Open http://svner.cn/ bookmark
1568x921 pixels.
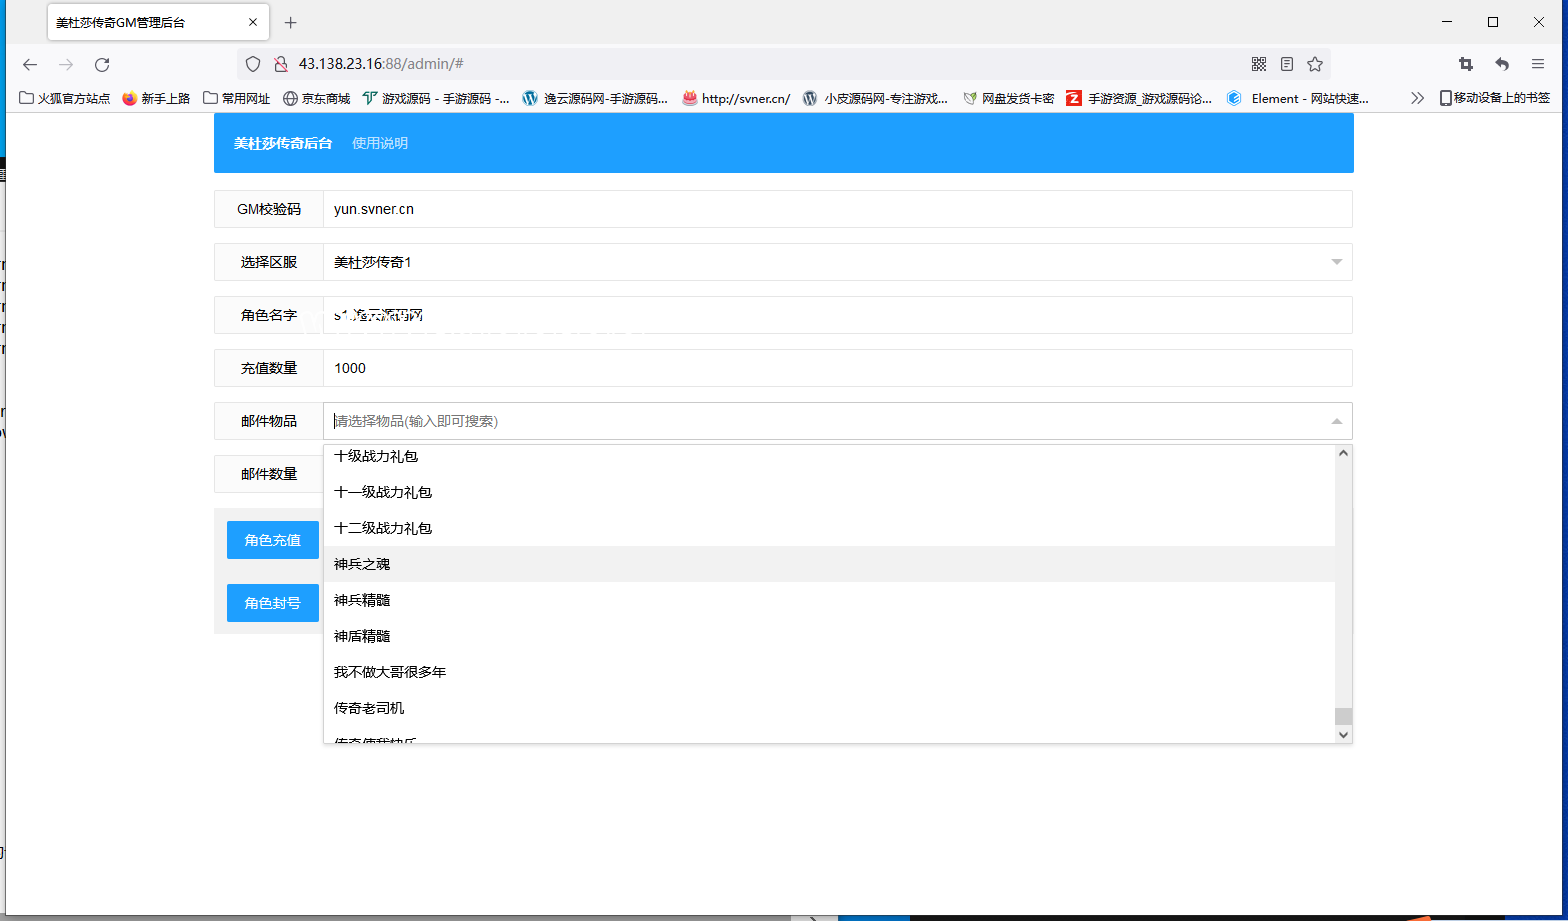point(736,98)
